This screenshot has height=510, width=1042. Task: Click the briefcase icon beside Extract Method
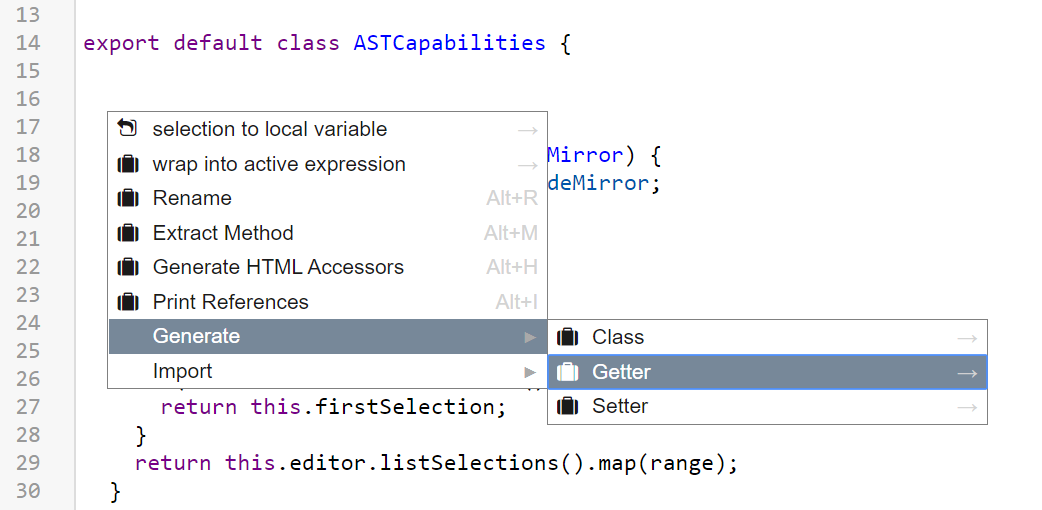[127, 233]
